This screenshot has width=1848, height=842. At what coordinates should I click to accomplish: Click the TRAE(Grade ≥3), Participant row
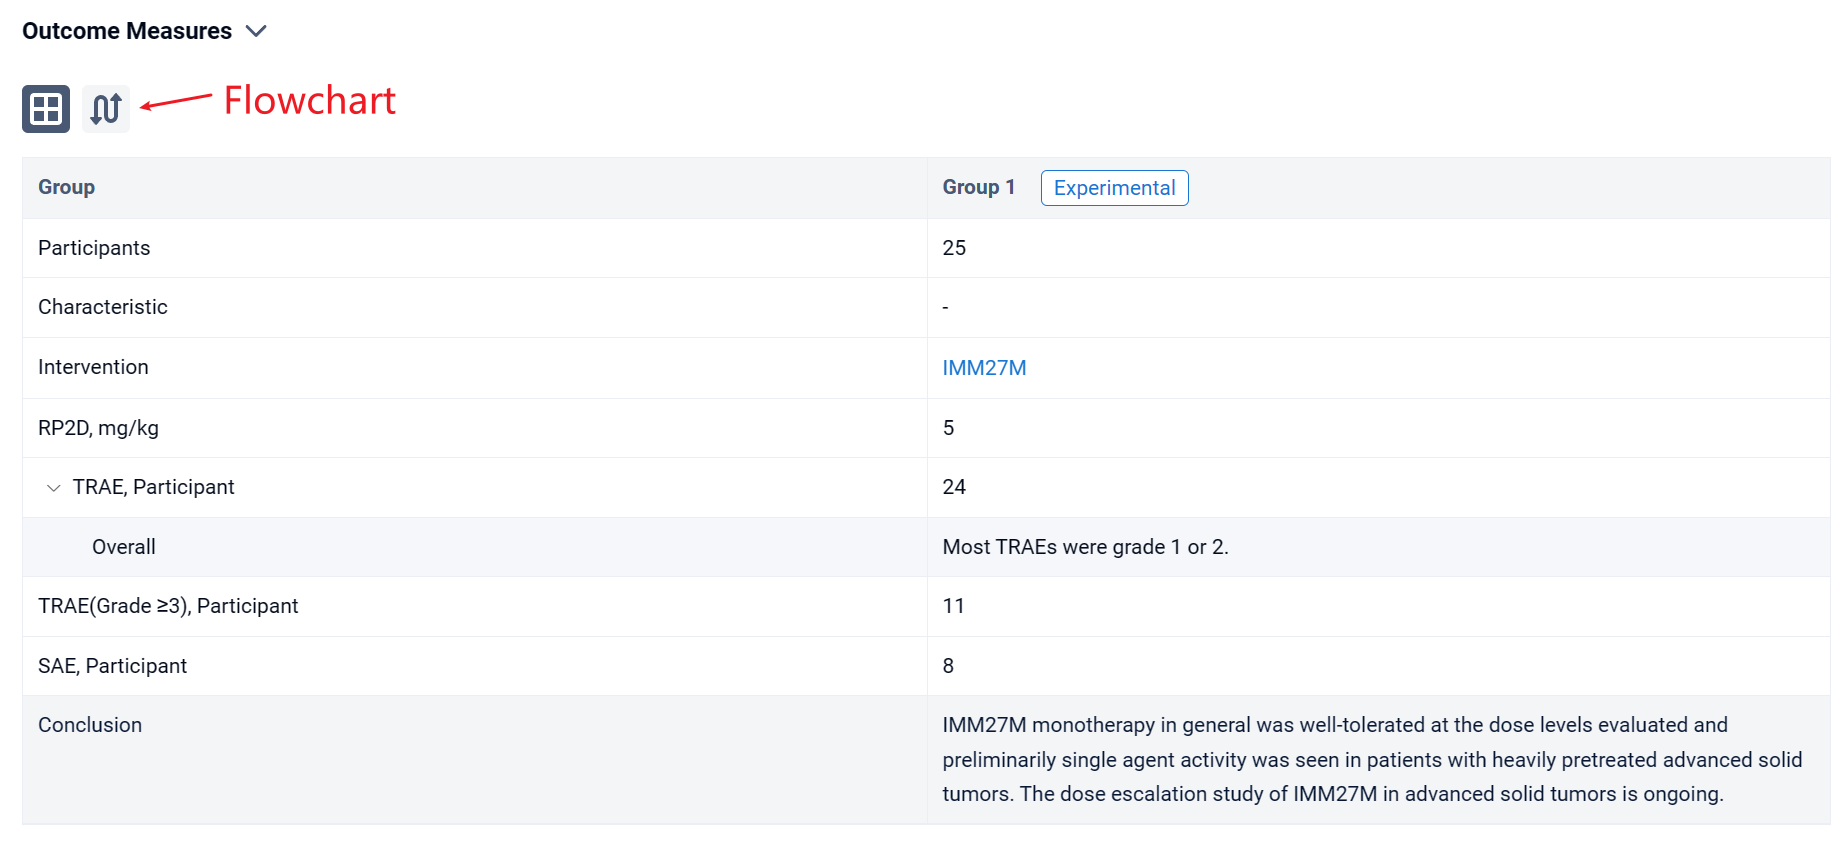click(x=168, y=606)
